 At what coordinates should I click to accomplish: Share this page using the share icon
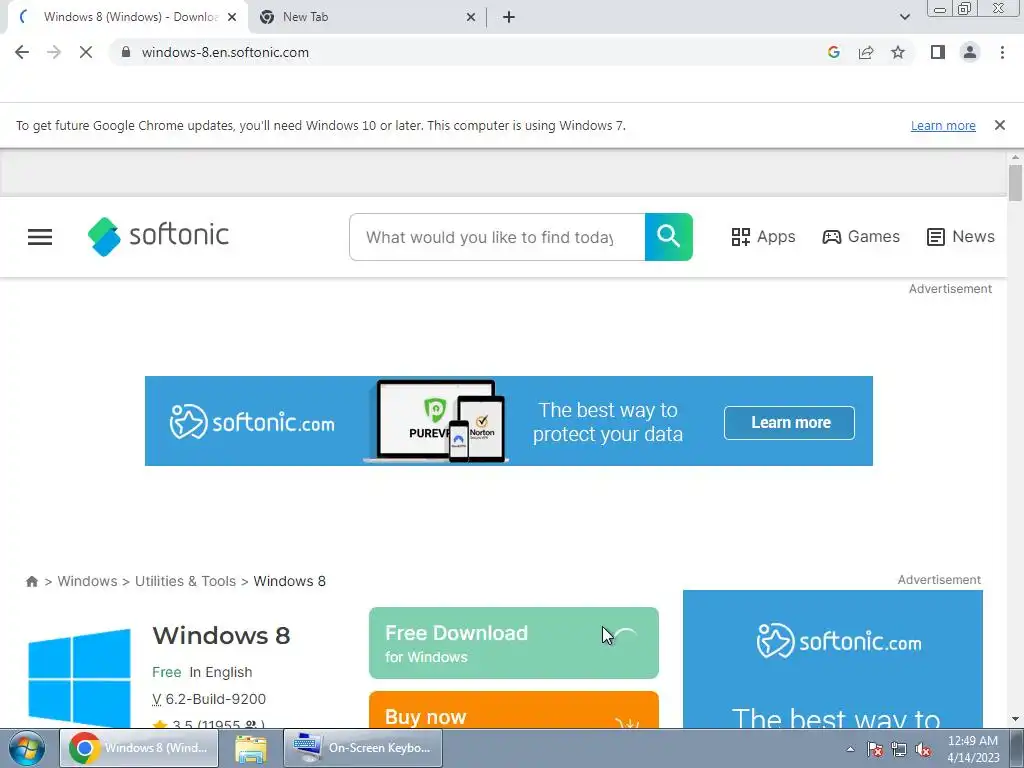[x=866, y=52]
